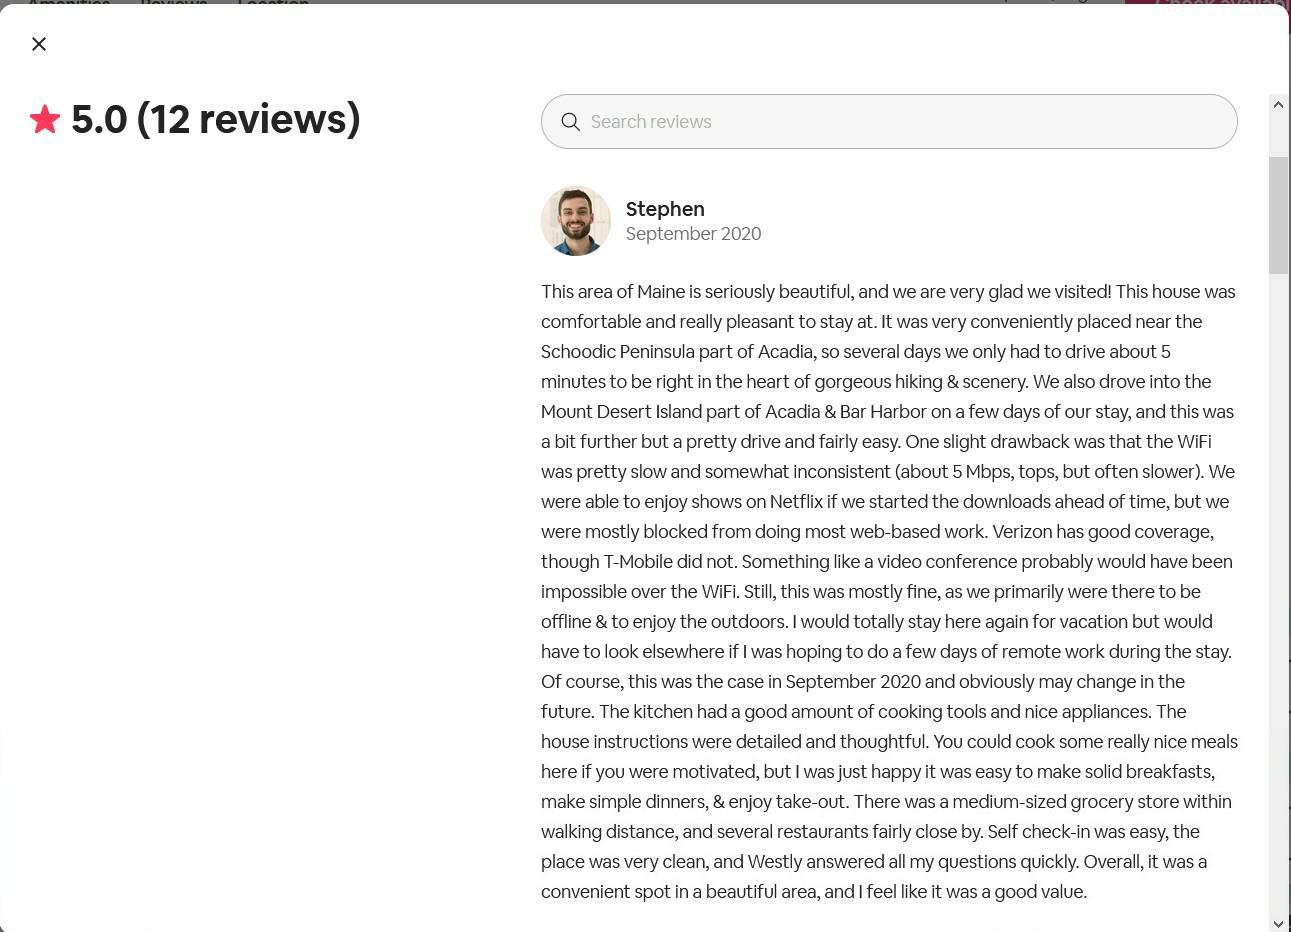This screenshot has width=1291, height=932.
Task: Click the 5.0 (12 reviews) heading
Action: click(215, 119)
